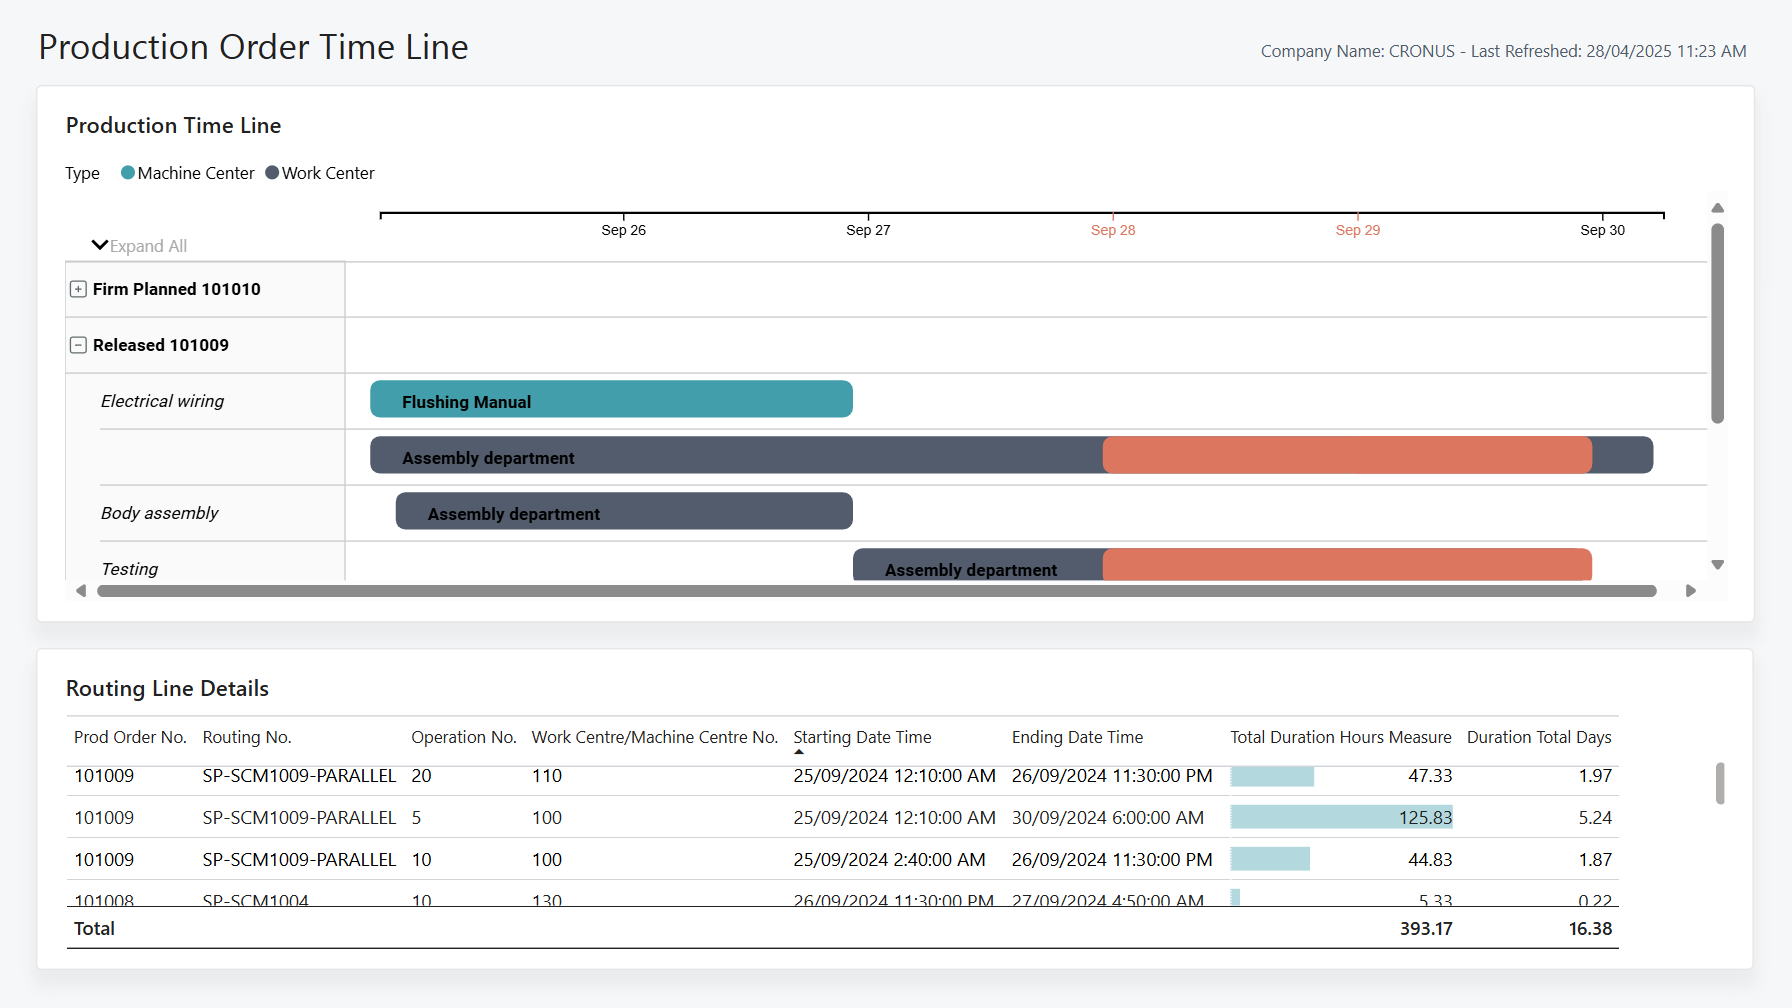The width and height of the screenshot is (1792, 1008).
Task: Click the Machine Center legend color dot
Action: coord(128,172)
